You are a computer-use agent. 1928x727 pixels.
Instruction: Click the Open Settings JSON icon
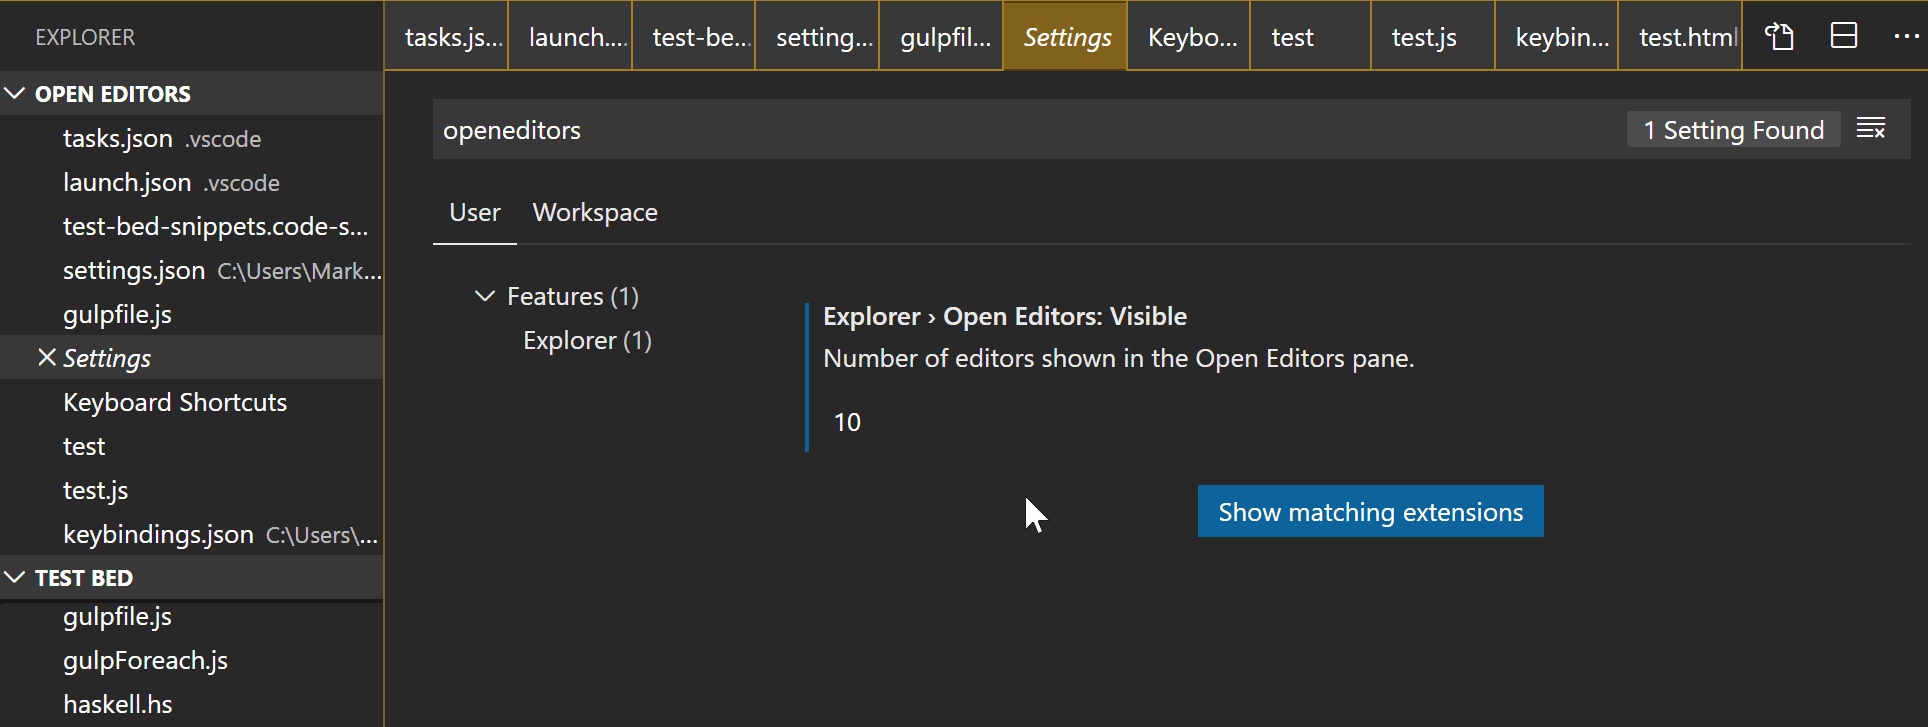[x=1779, y=37]
